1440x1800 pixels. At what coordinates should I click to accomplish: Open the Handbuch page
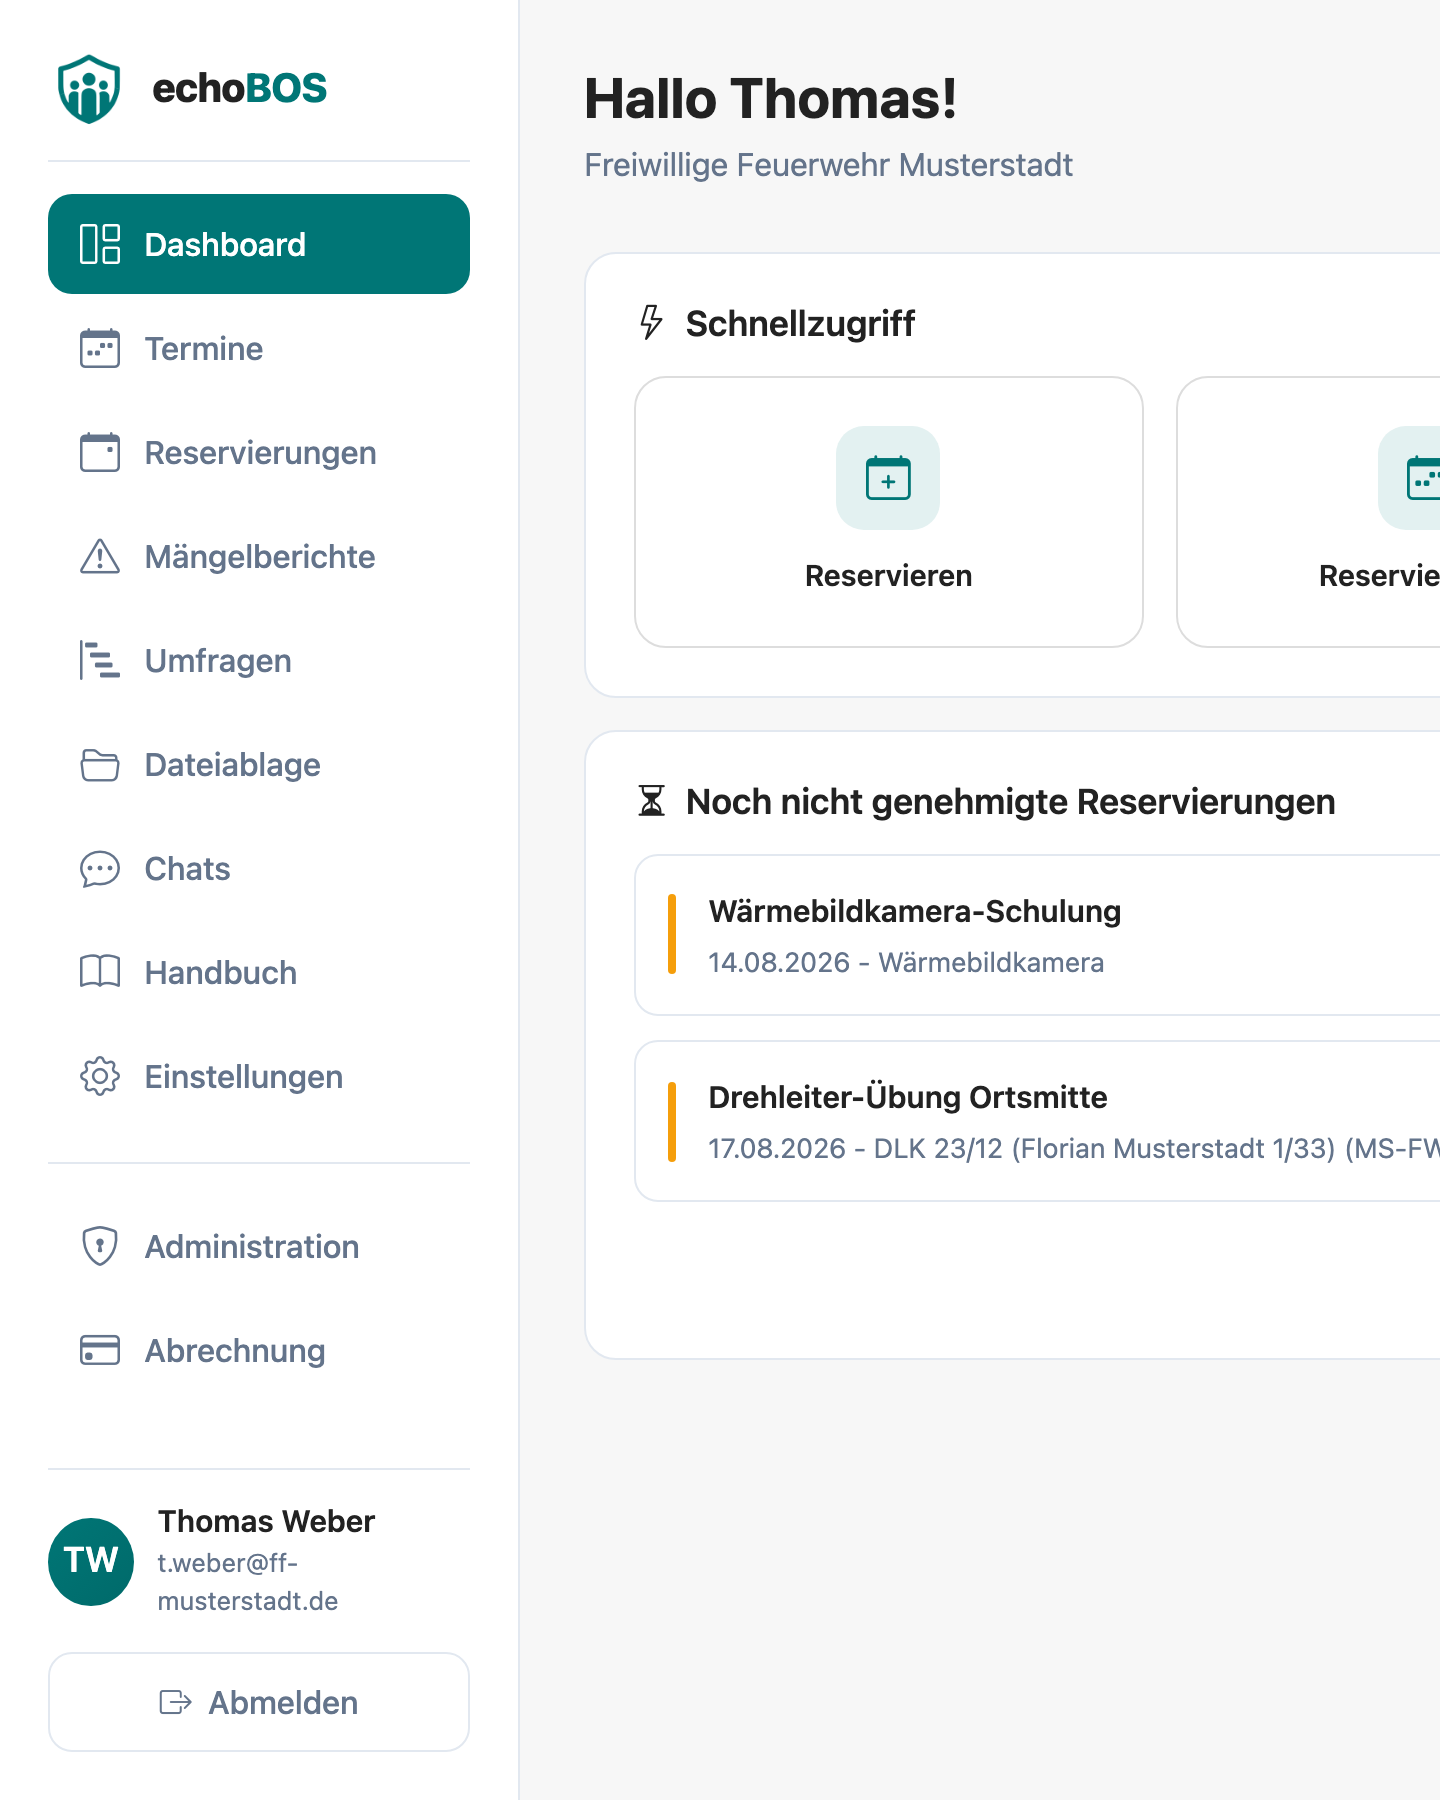point(259,972)
